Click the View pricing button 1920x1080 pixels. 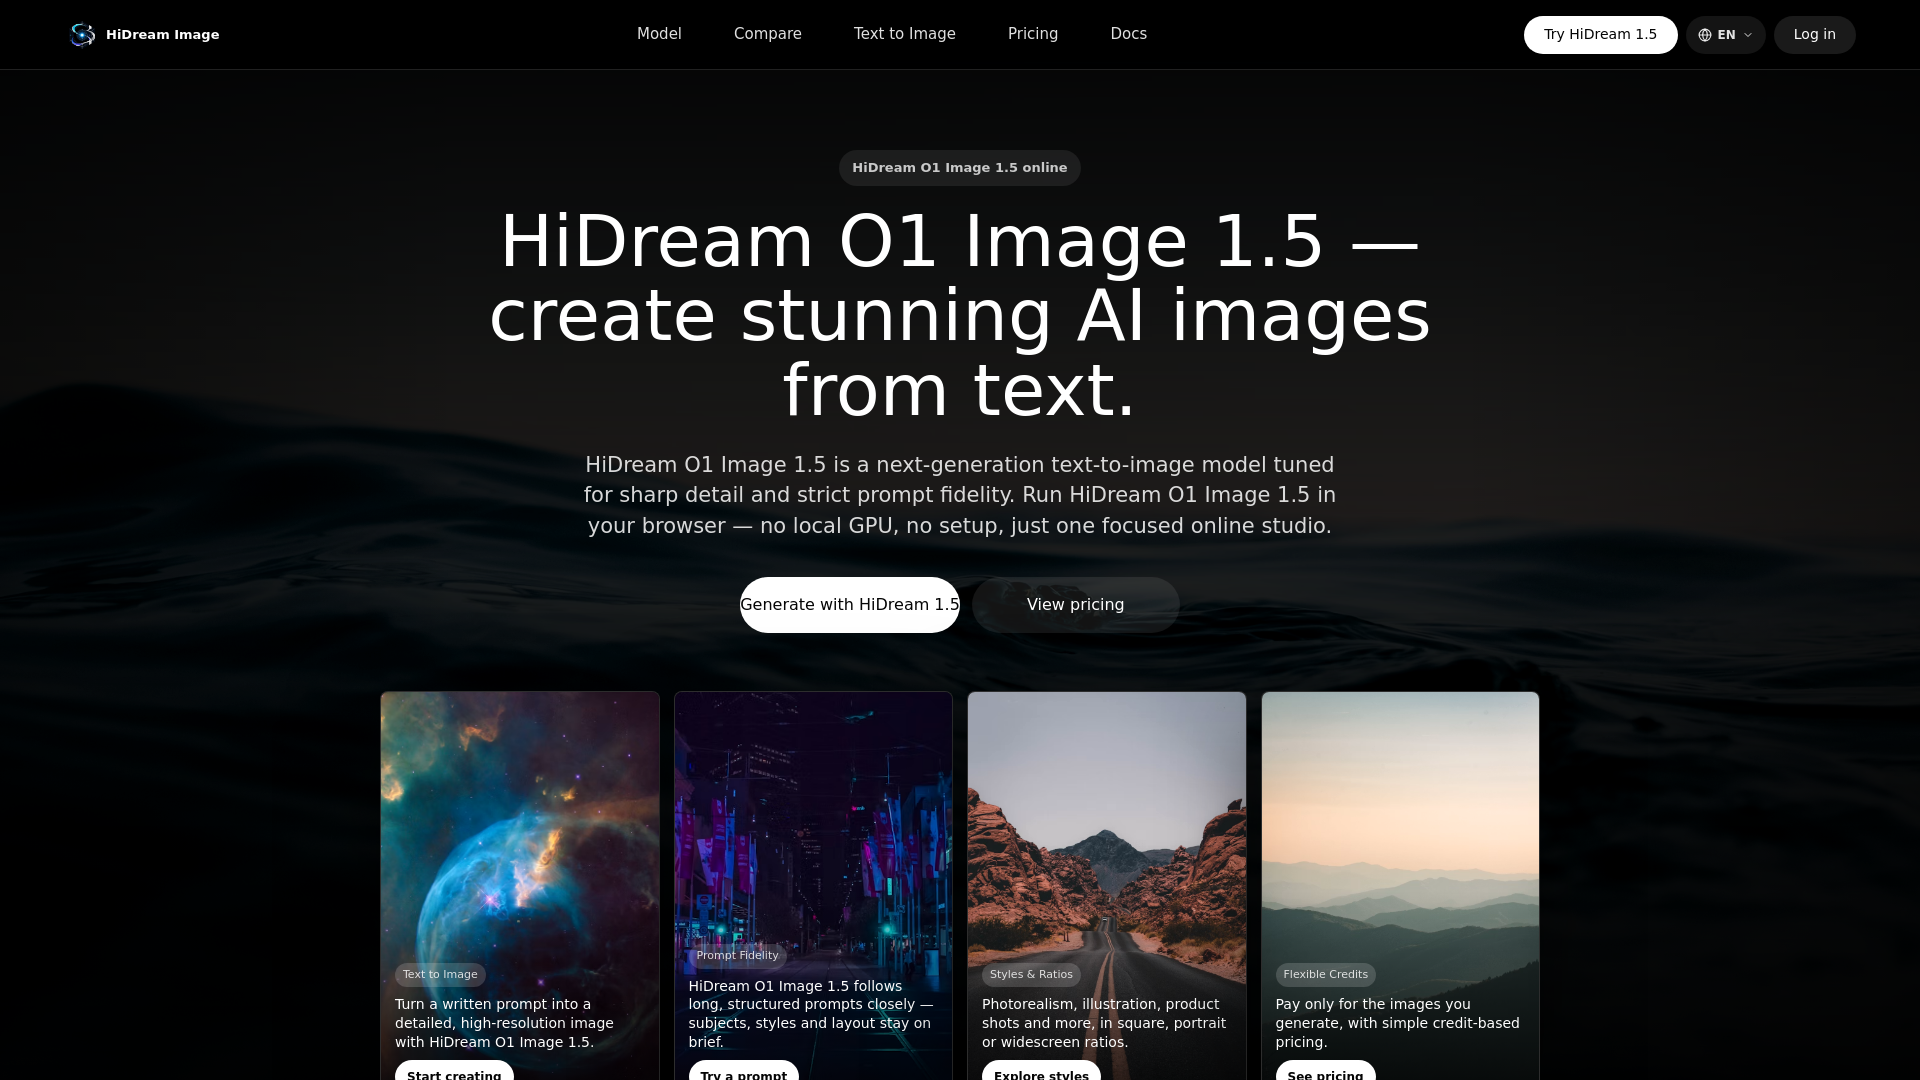pyautogui.click(x=1076, y=605)
